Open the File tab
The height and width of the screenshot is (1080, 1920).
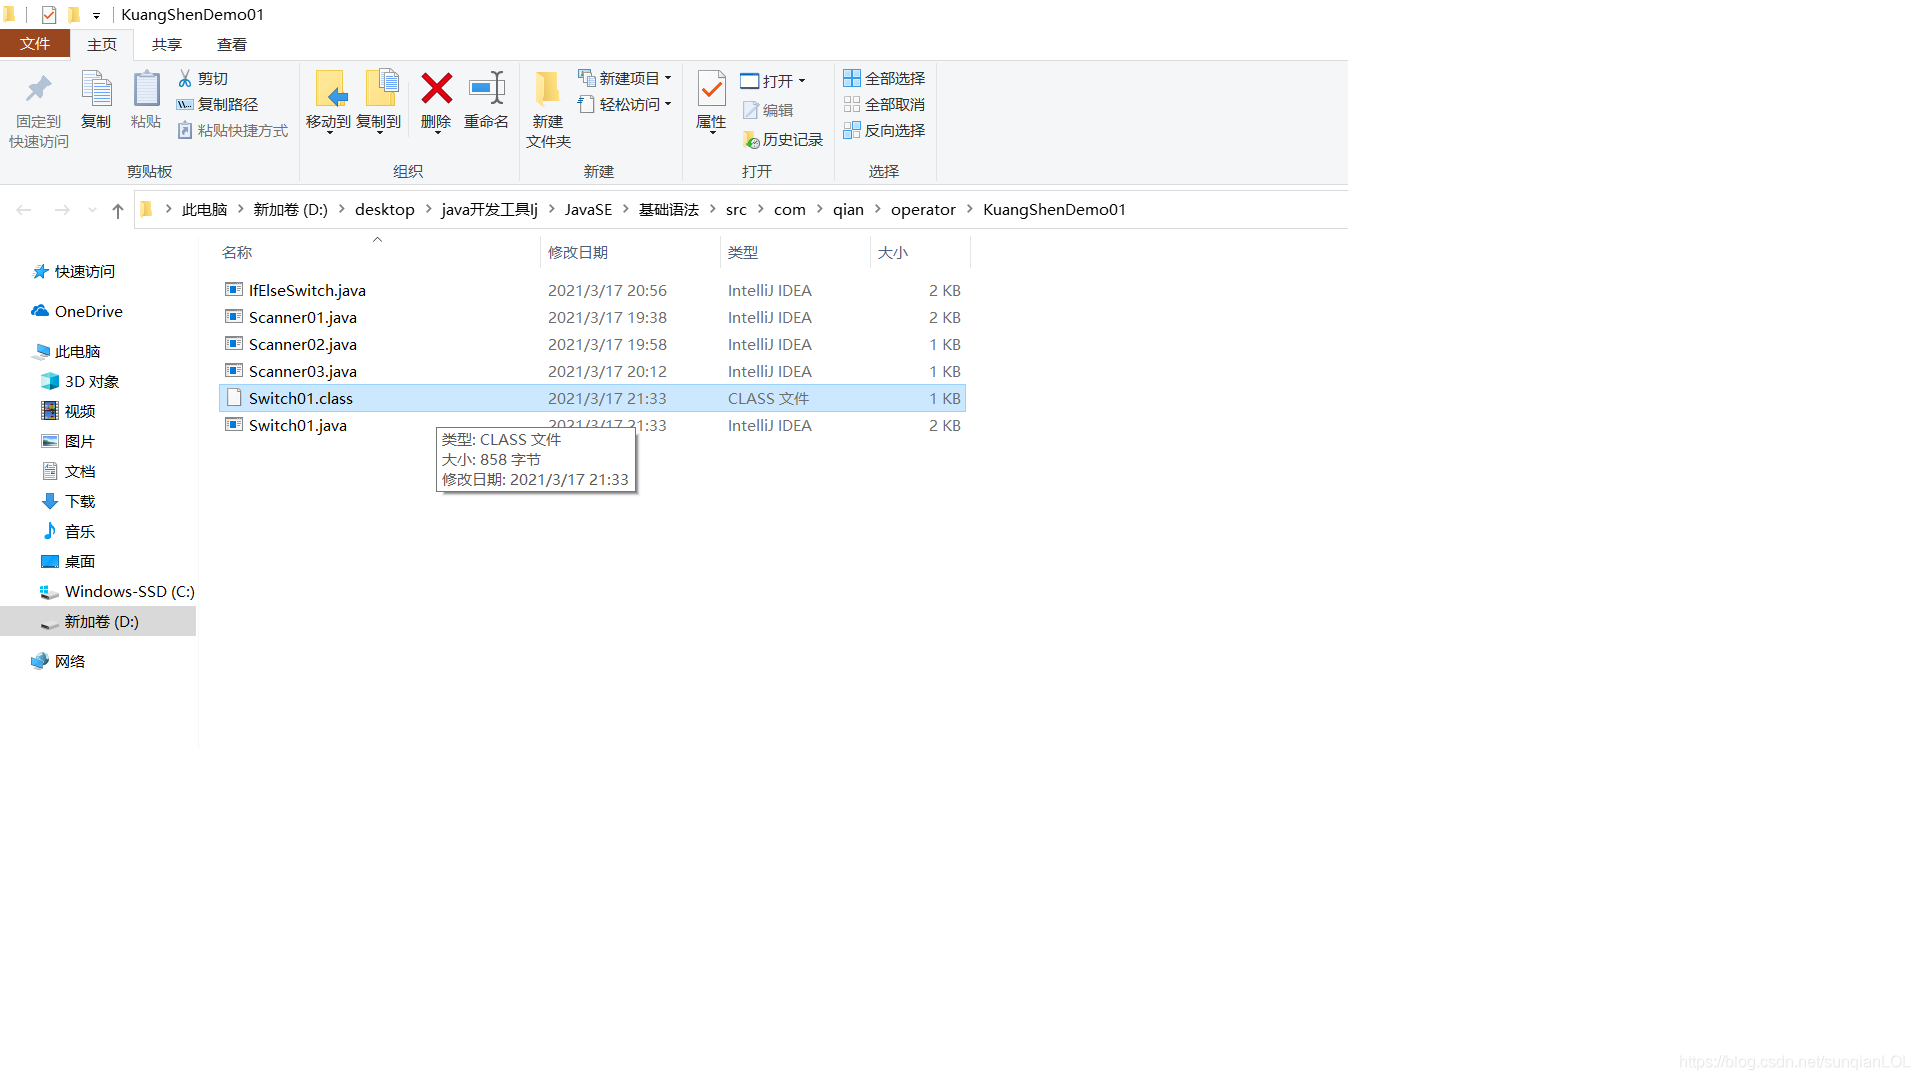(35, 44)
